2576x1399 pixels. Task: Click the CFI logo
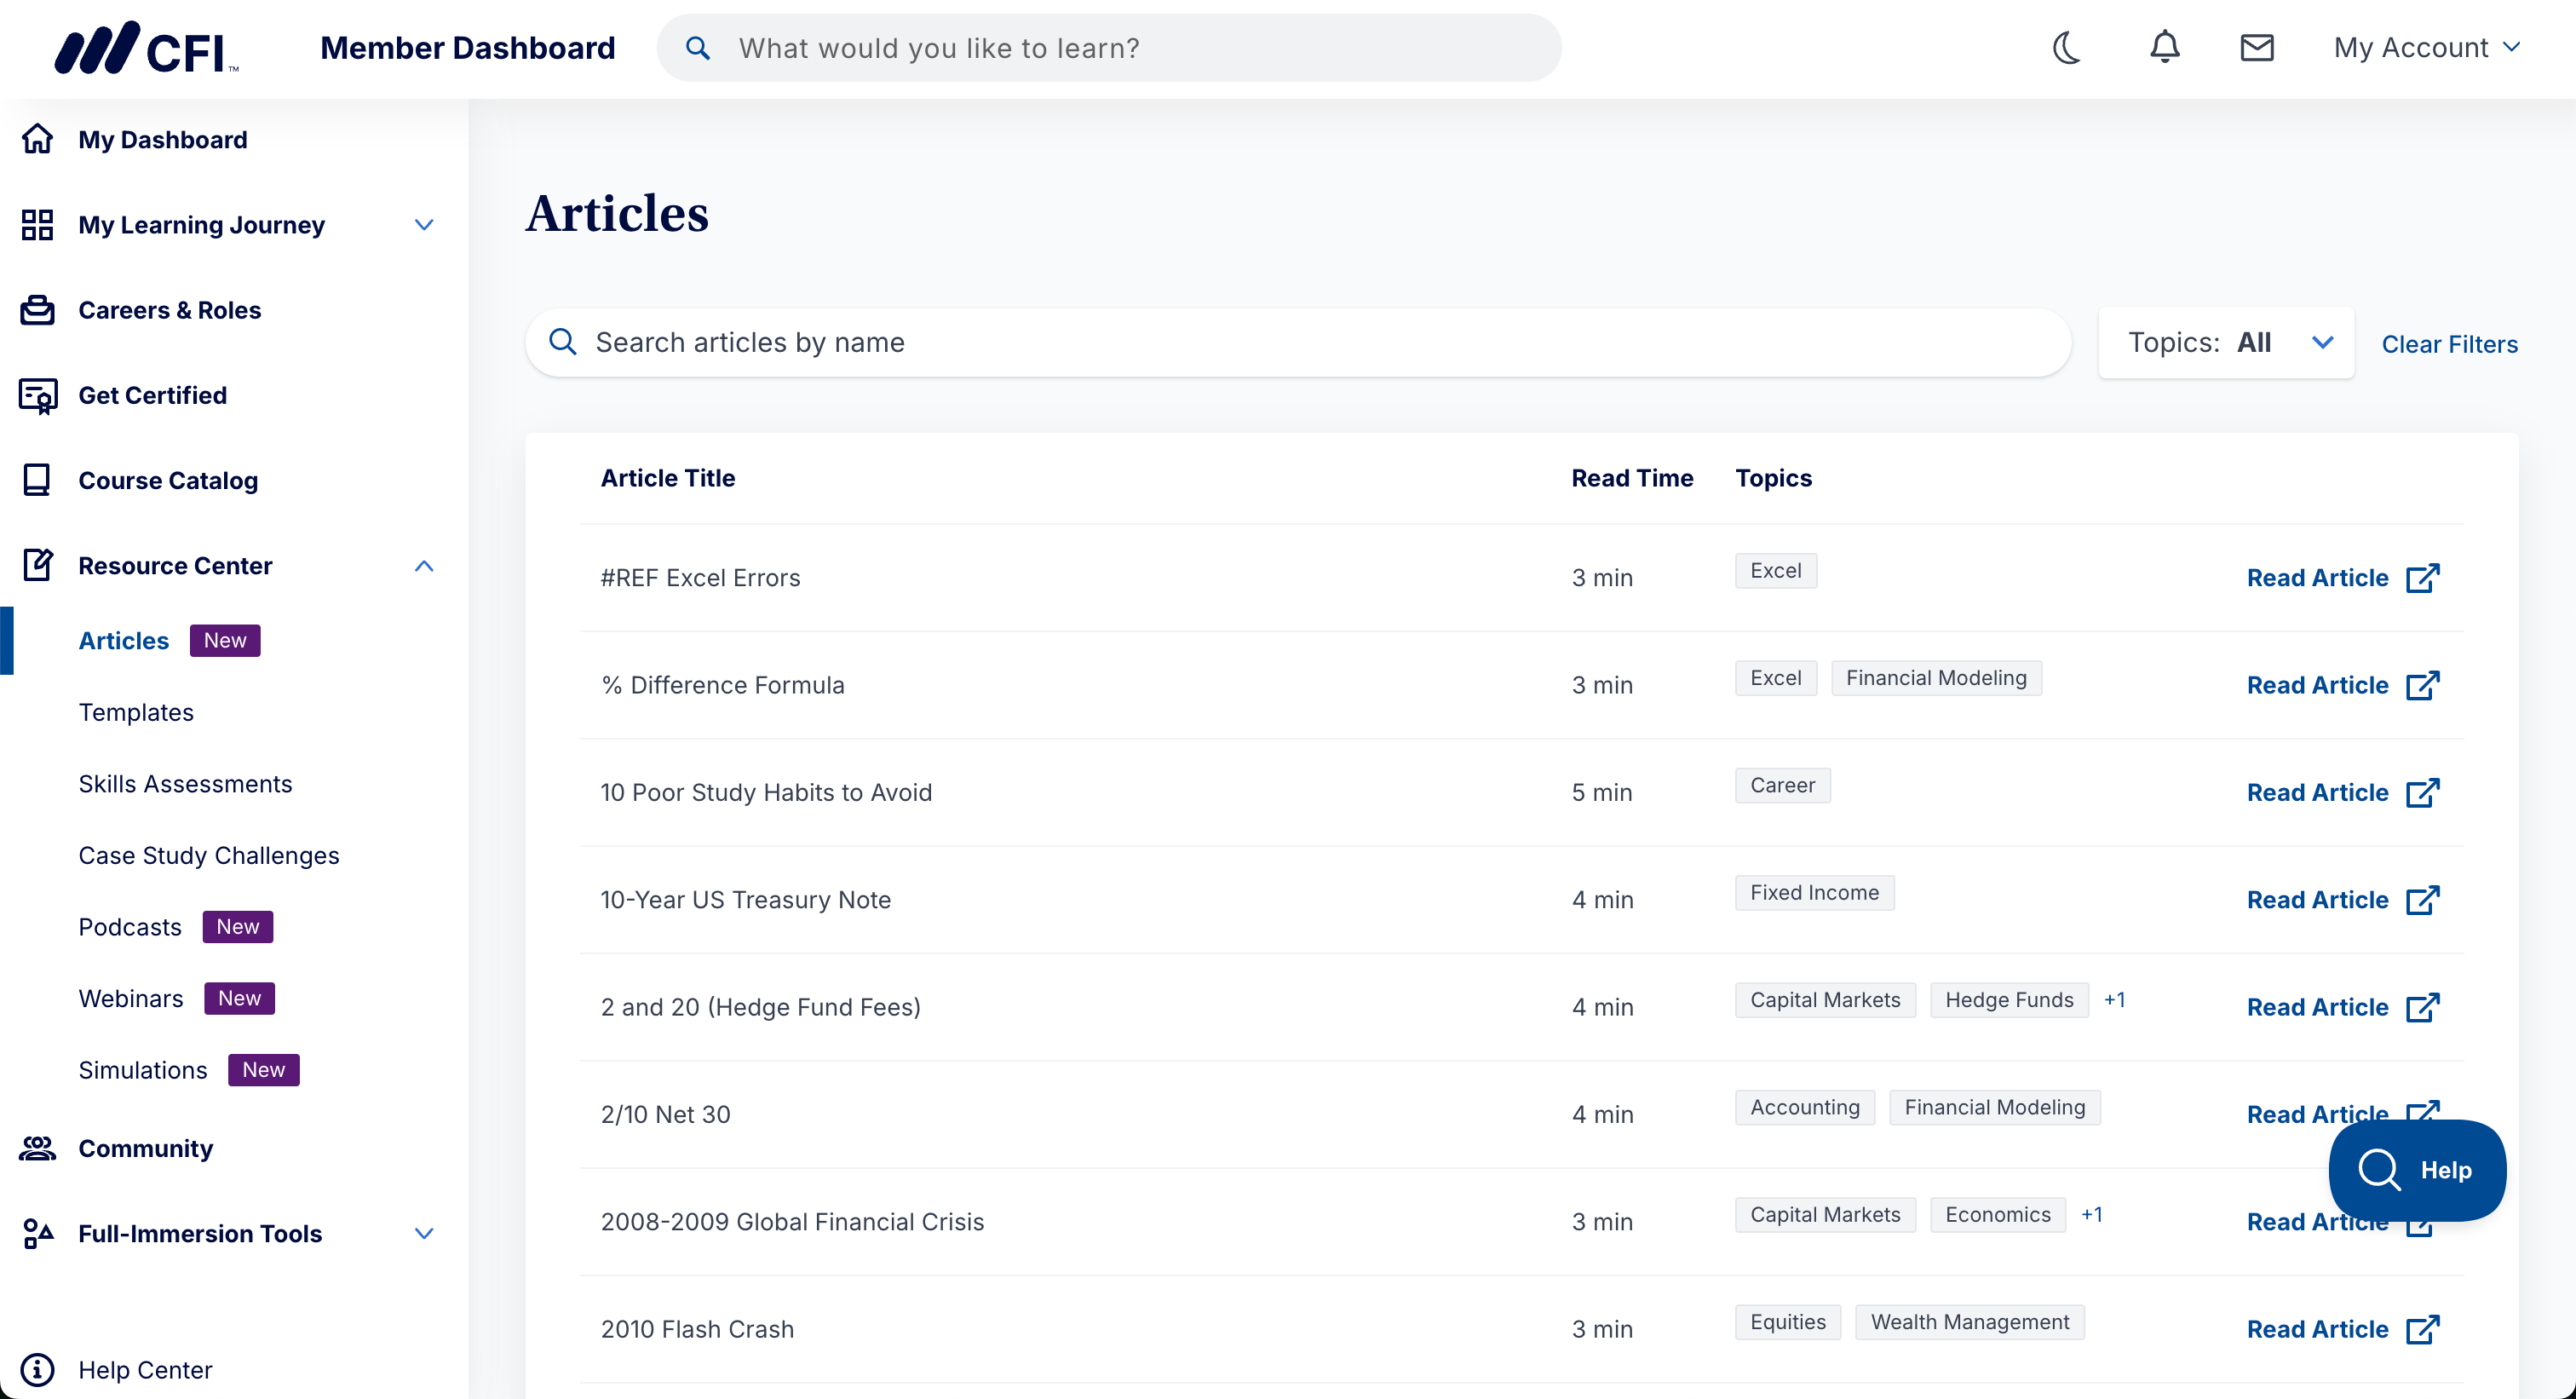(146, 48)
